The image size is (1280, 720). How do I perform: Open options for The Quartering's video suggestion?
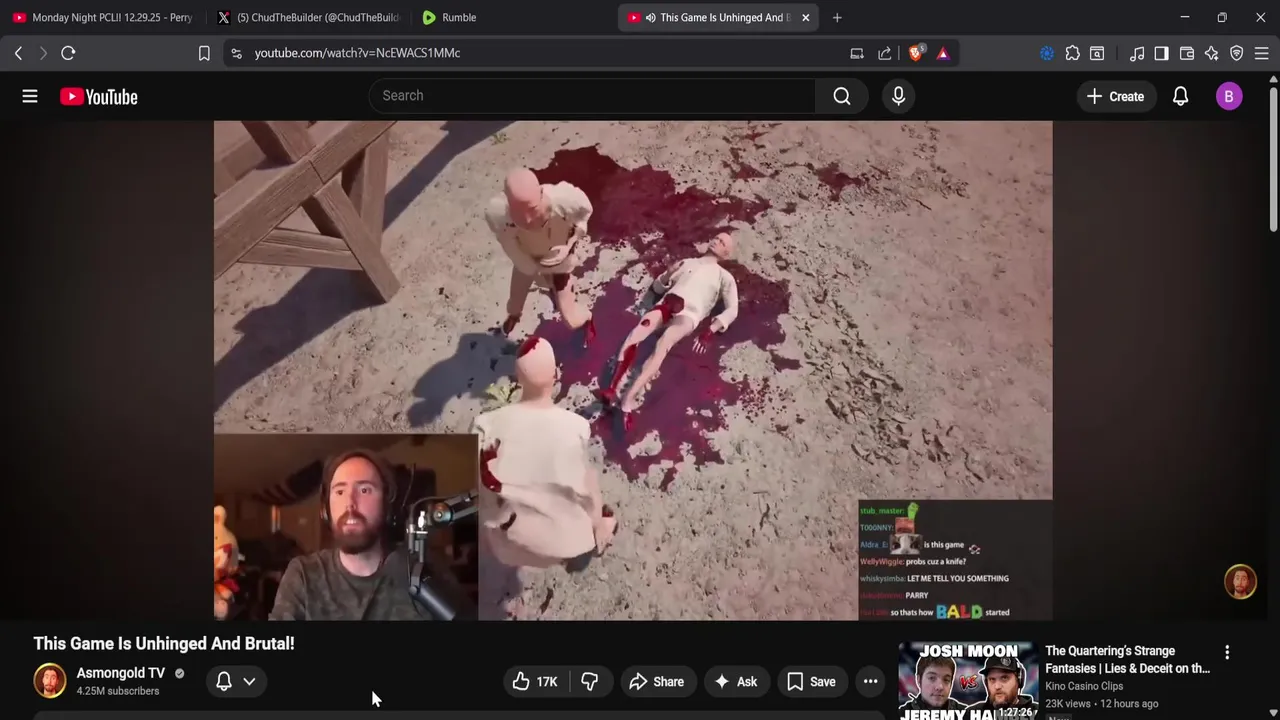pyautogui.click(x=1227, y=652)
